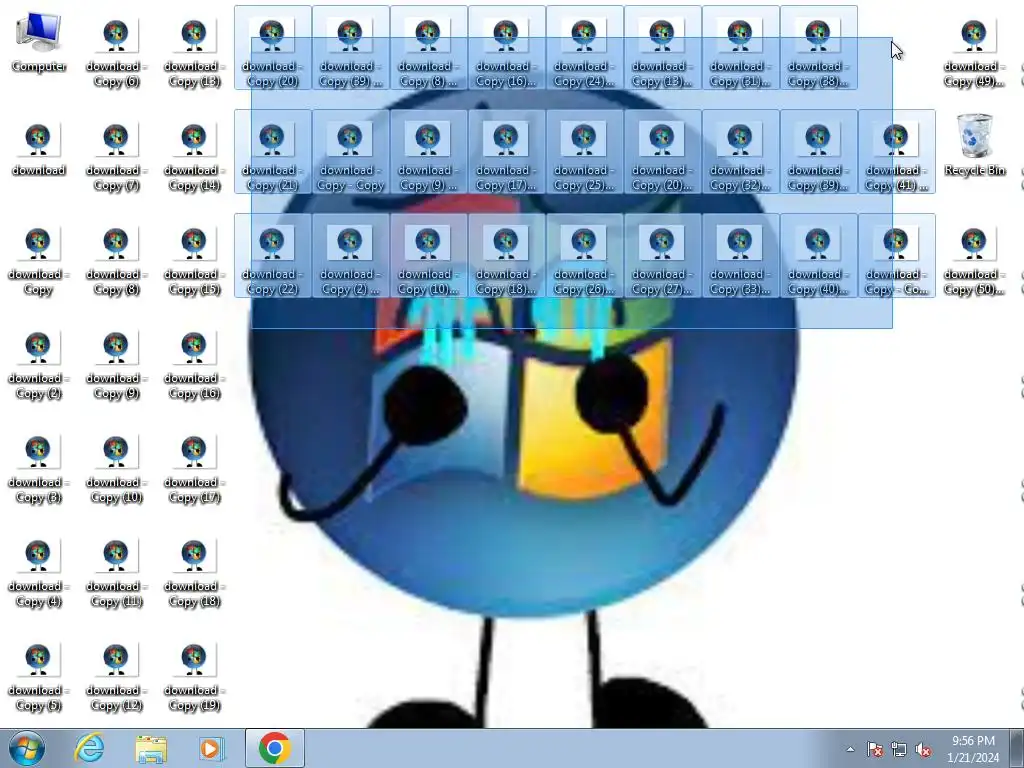Screen dimensions: 1024x768
Task: Click highlighted file 'download - Copy (22)'
Action: tap(272, 255)
